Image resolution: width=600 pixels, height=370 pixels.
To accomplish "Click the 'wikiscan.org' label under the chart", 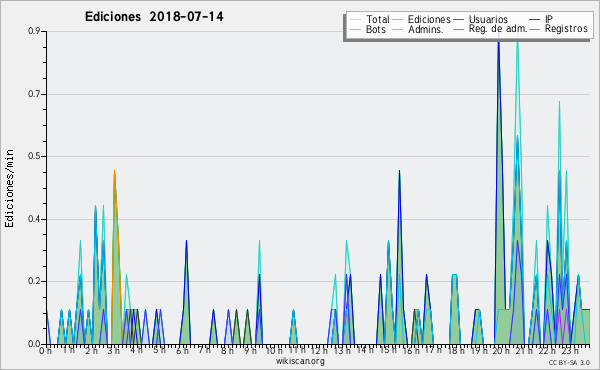I will [x=300, y=361].
